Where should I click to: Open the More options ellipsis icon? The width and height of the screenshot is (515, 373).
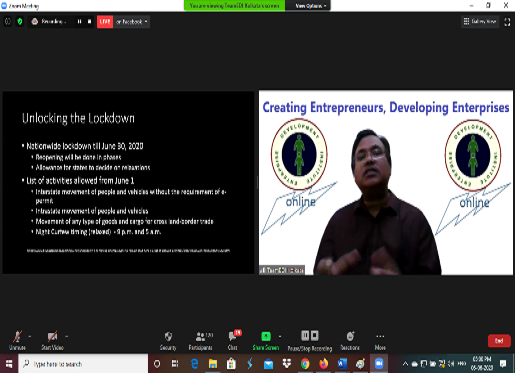click(380, 336)
